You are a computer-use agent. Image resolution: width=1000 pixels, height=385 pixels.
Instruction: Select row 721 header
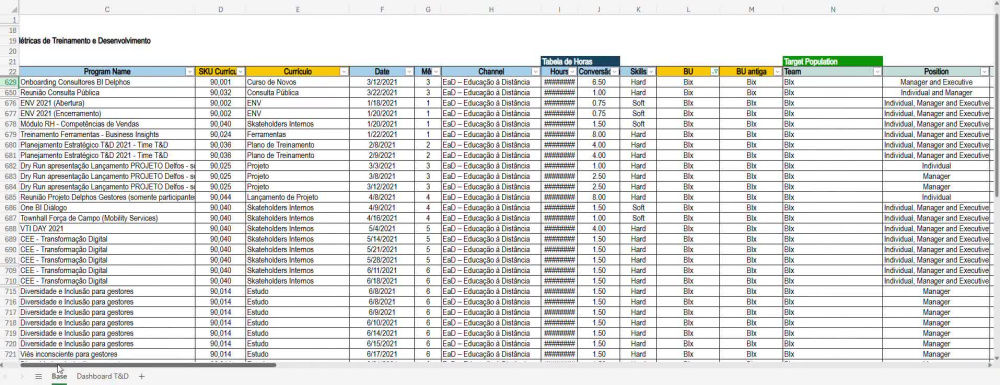click(x=10, y=354)
